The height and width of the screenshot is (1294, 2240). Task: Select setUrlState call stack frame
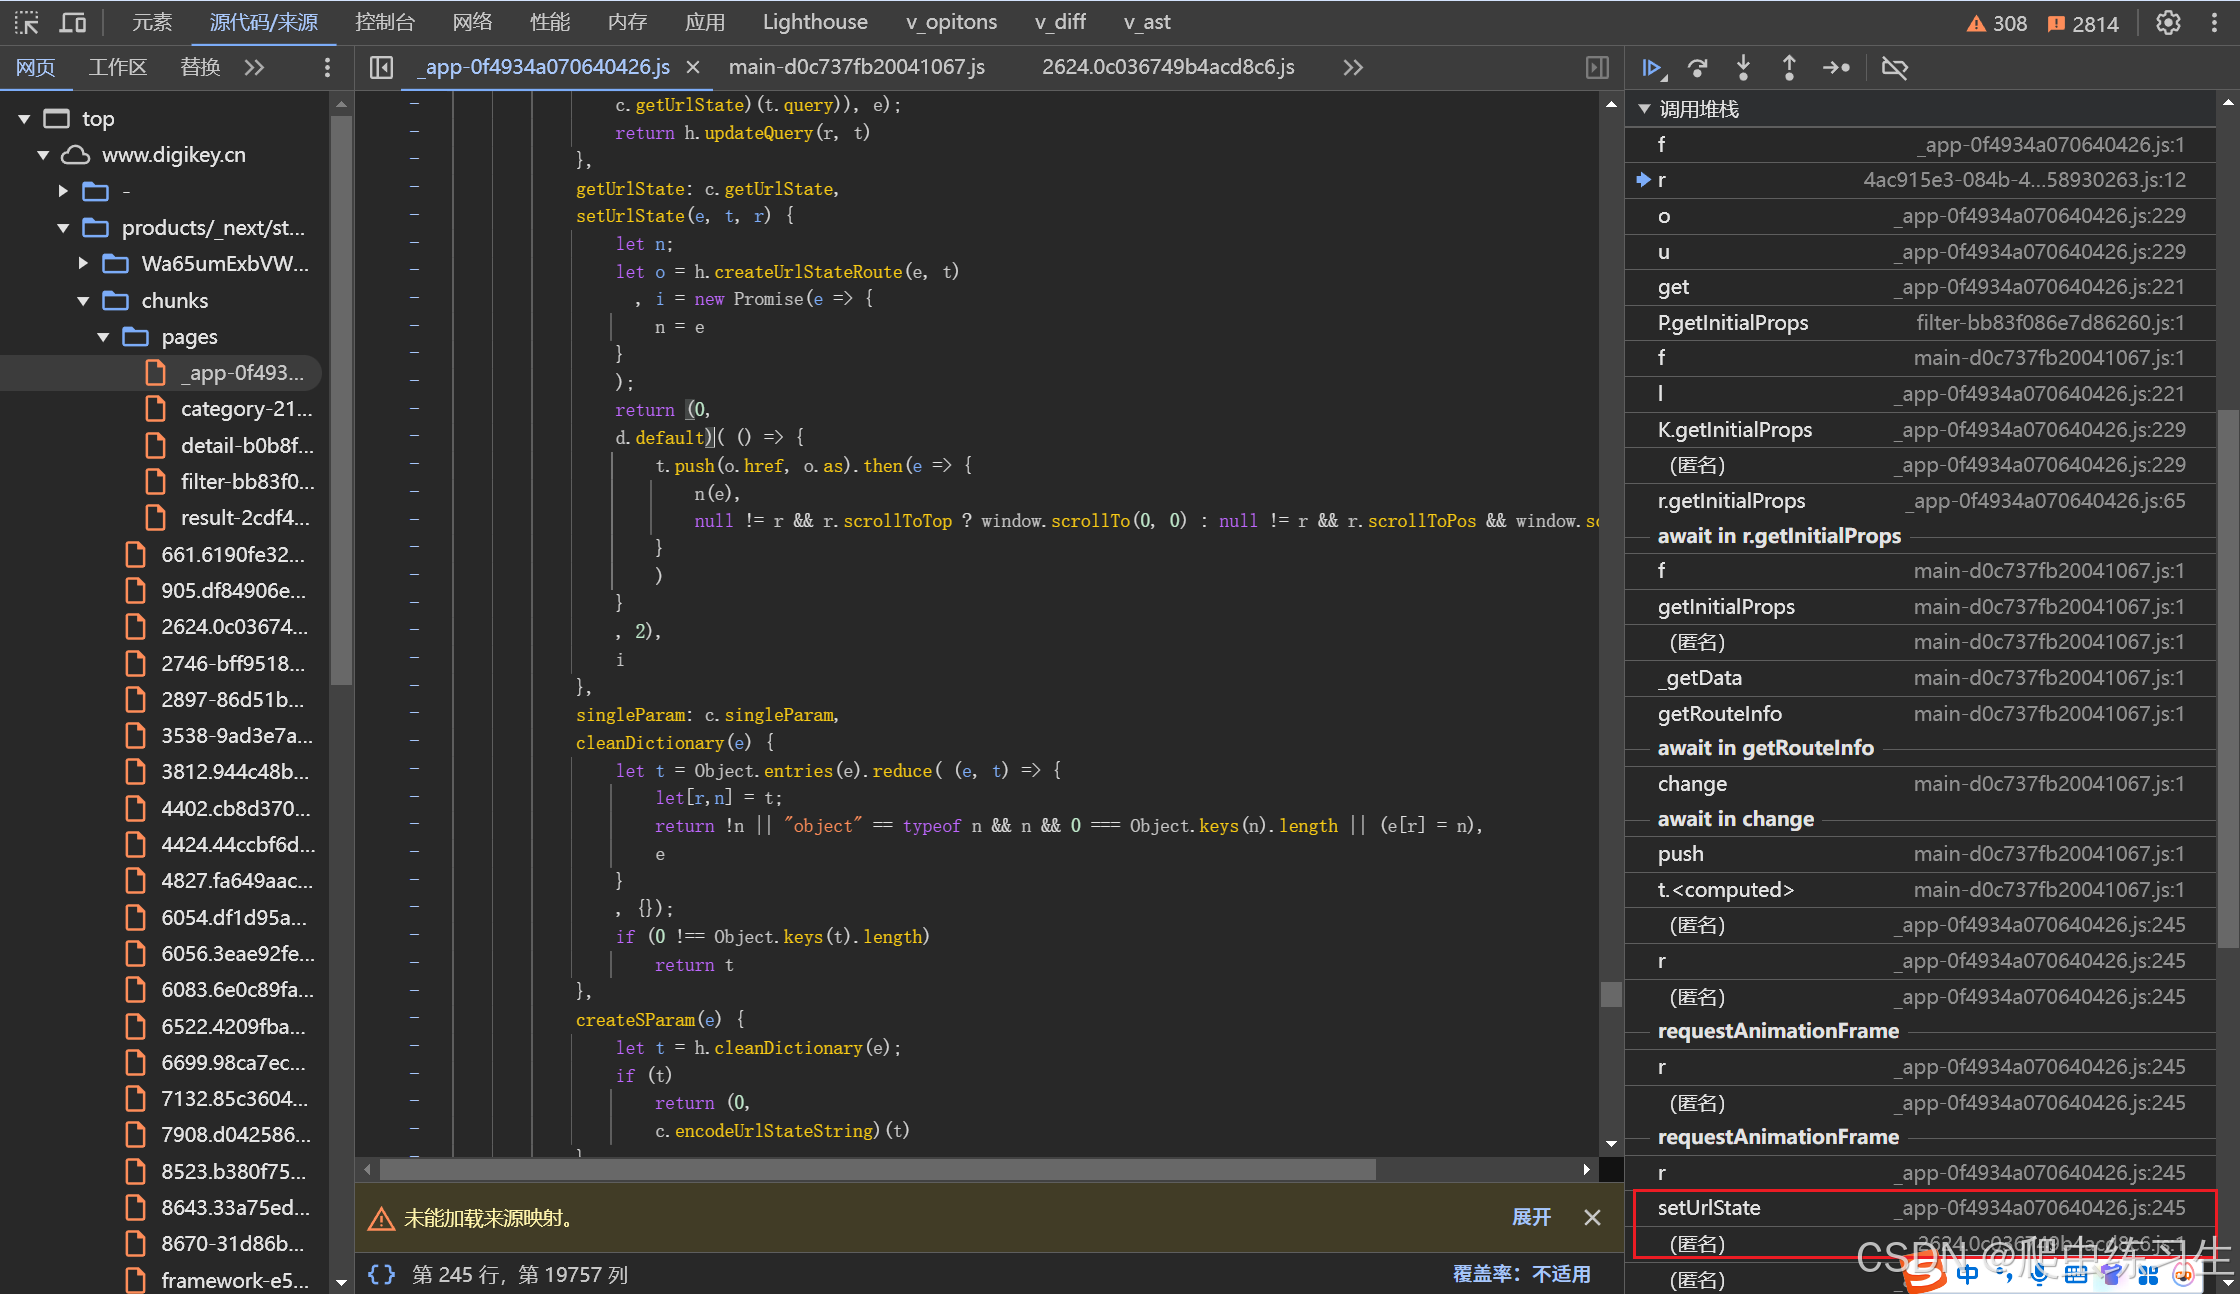1709,1208
